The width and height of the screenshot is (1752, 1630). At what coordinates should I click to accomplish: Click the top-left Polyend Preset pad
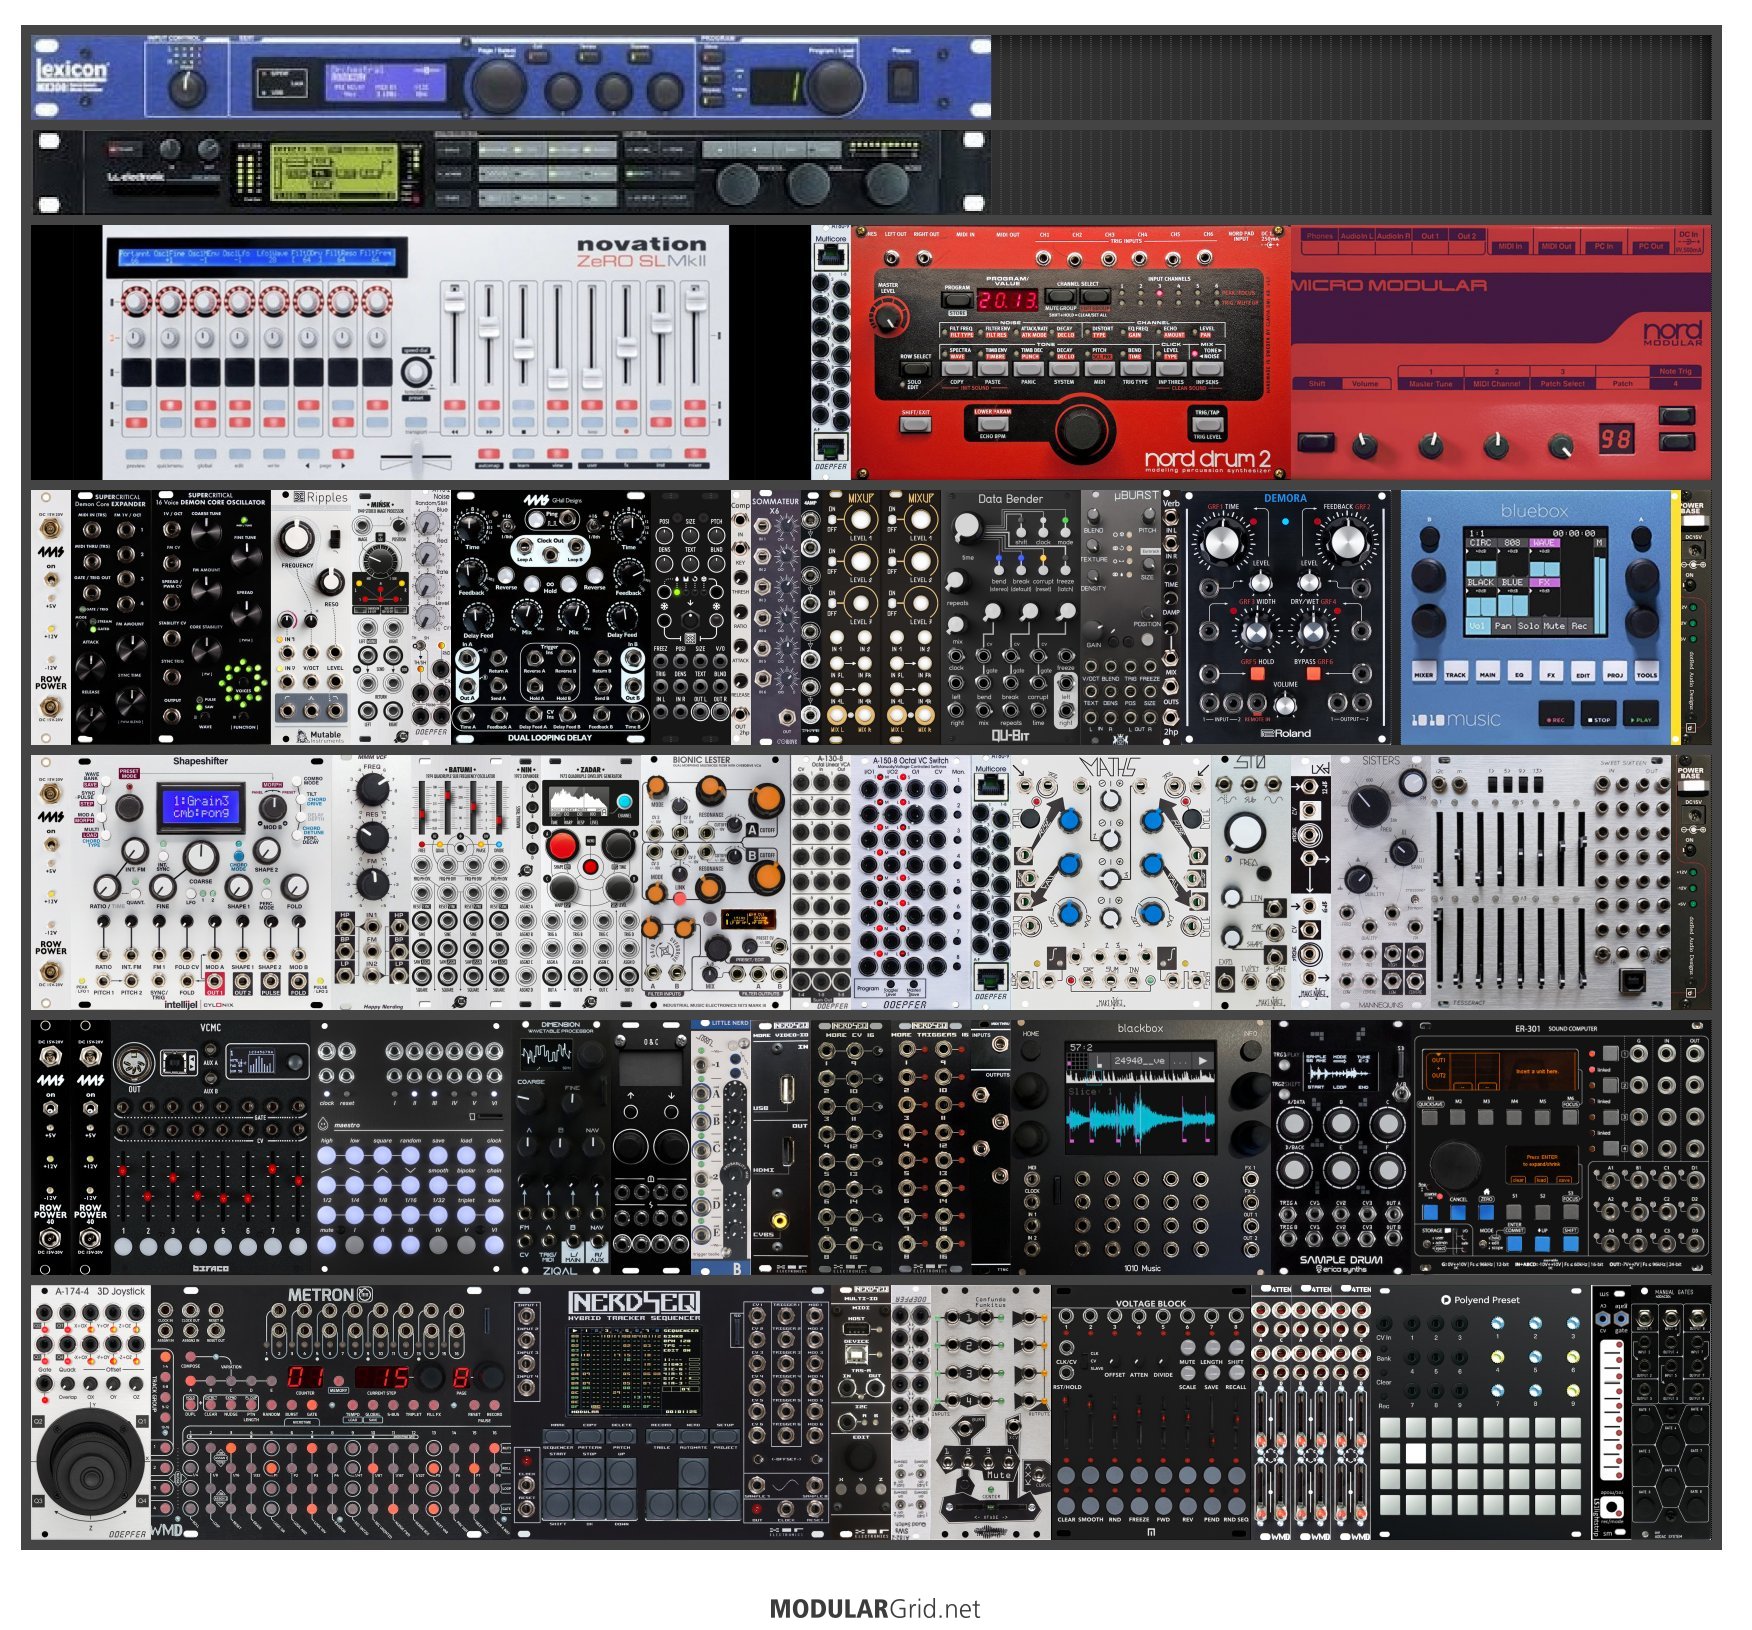(x=1391, y=1426)
